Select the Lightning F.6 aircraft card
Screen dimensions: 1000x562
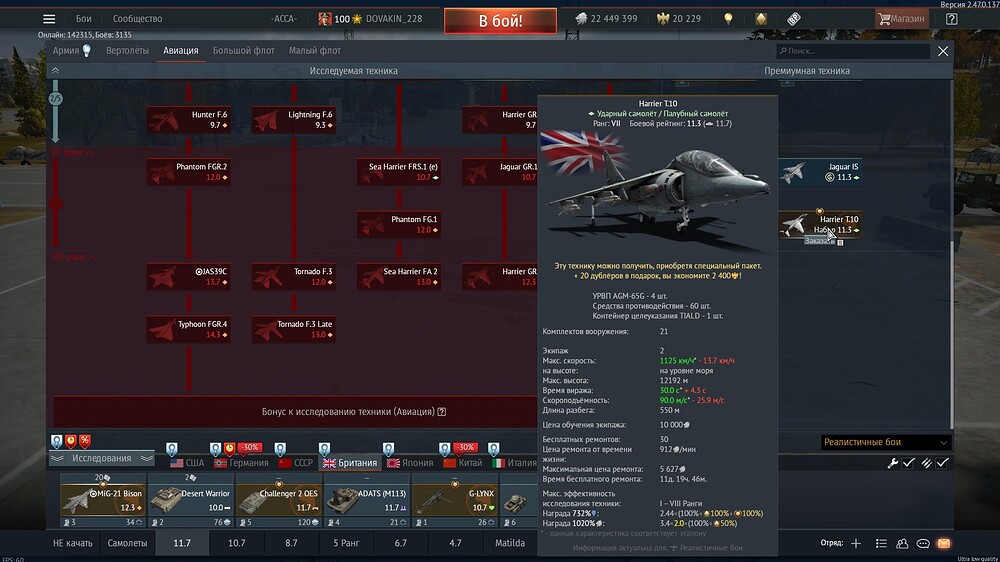coord(294,120)
